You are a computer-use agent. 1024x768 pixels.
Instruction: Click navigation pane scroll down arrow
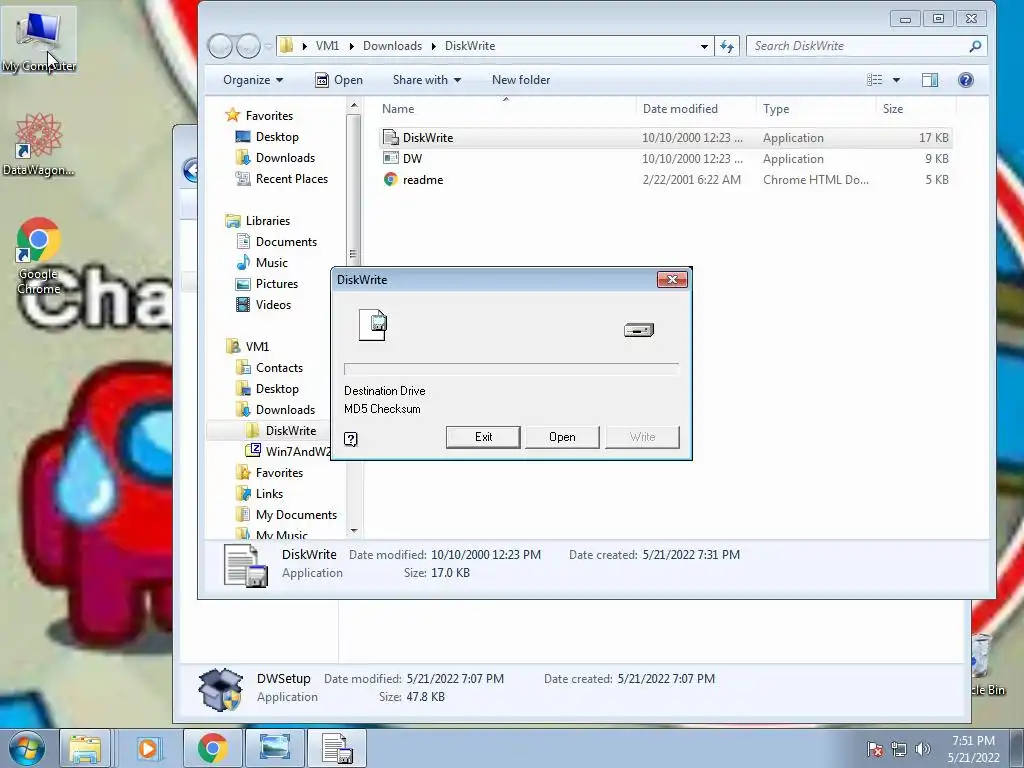click(x=353, y=531)
